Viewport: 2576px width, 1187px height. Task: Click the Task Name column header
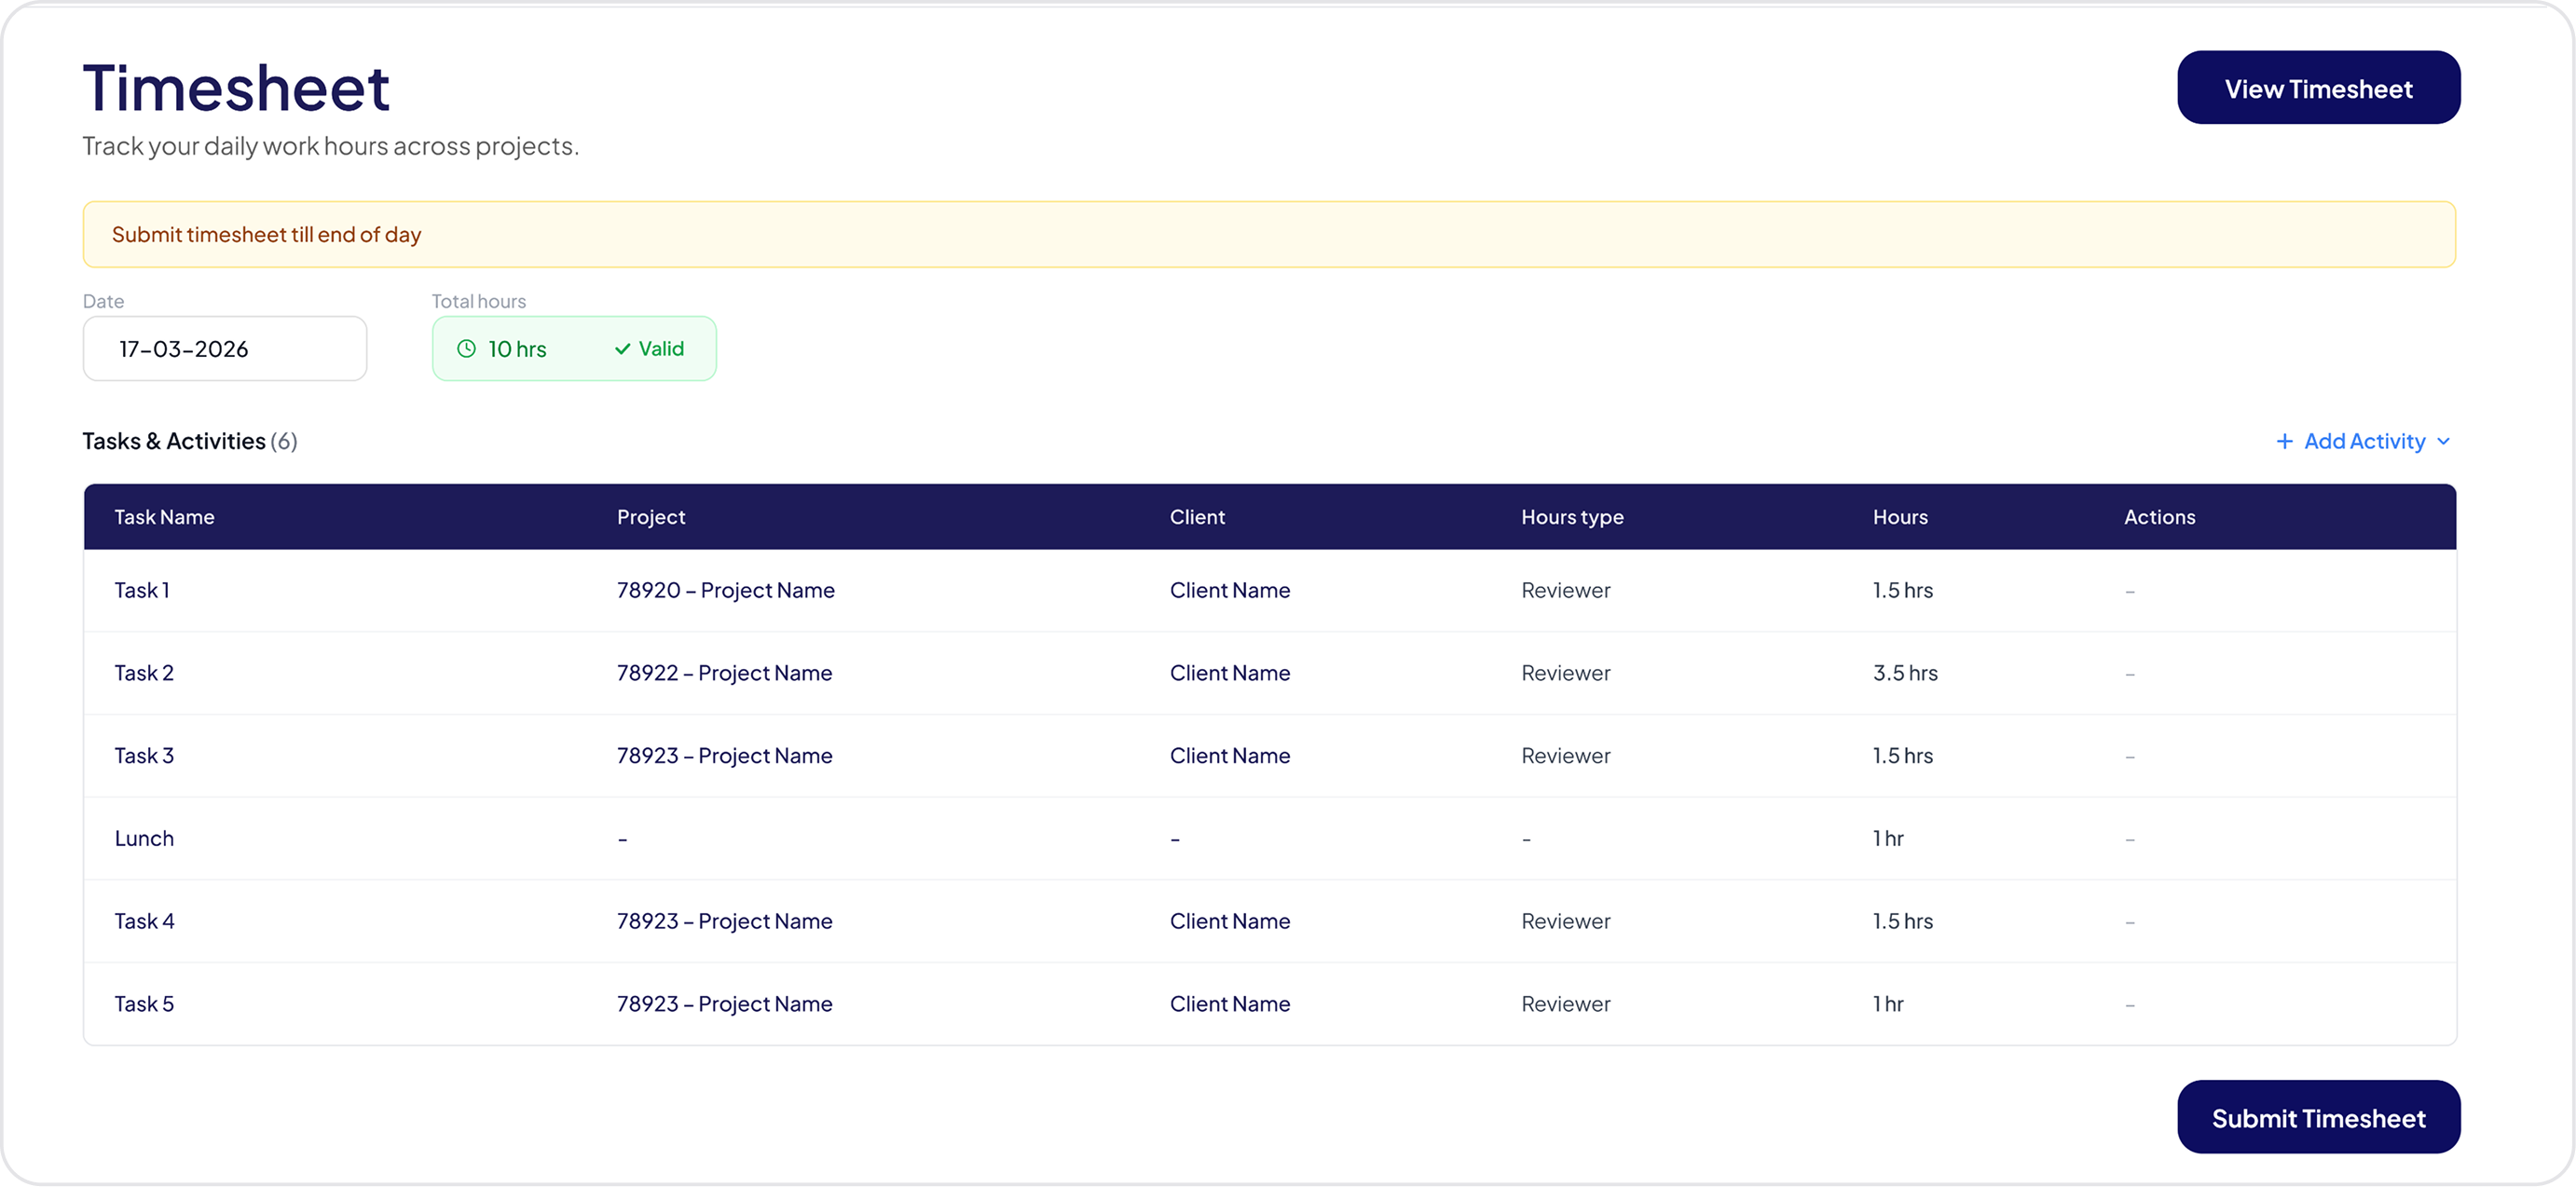click(164, 516)
